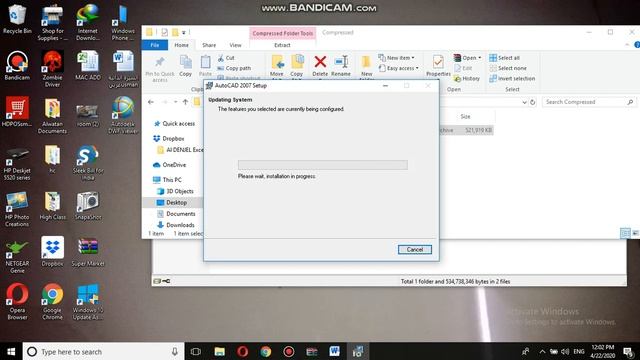Select This PC in navigation pane
Screen dimensions: 640x360
[167, 180]
